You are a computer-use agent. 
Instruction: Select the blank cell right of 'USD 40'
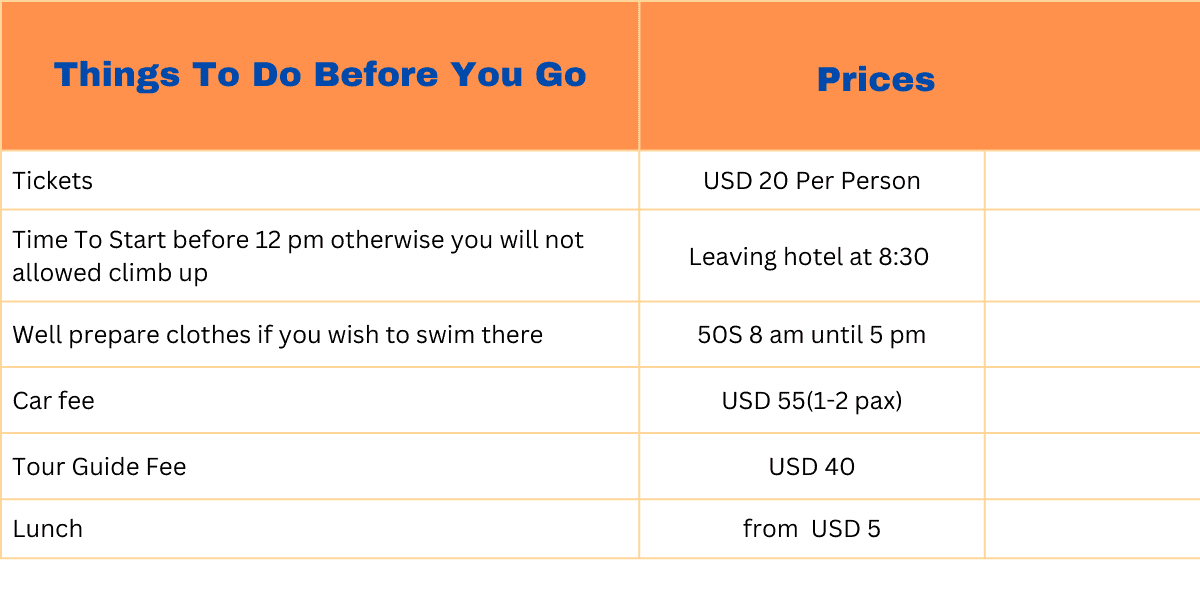(1092, 467)
